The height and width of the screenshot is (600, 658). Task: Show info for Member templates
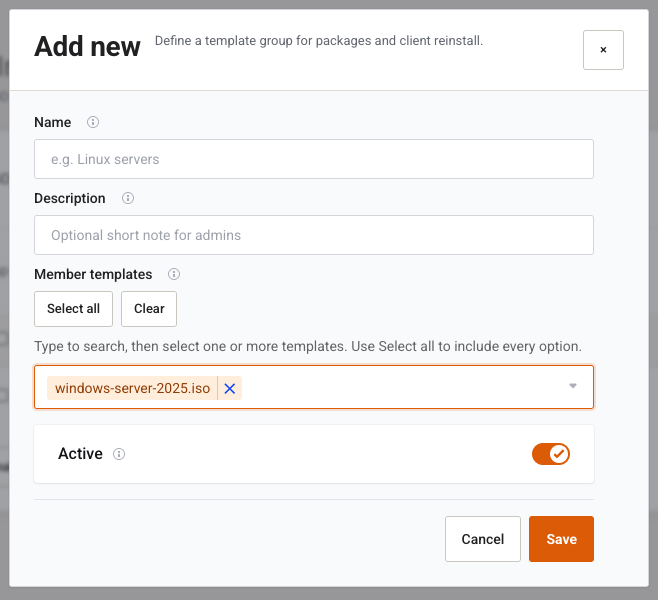174,274
